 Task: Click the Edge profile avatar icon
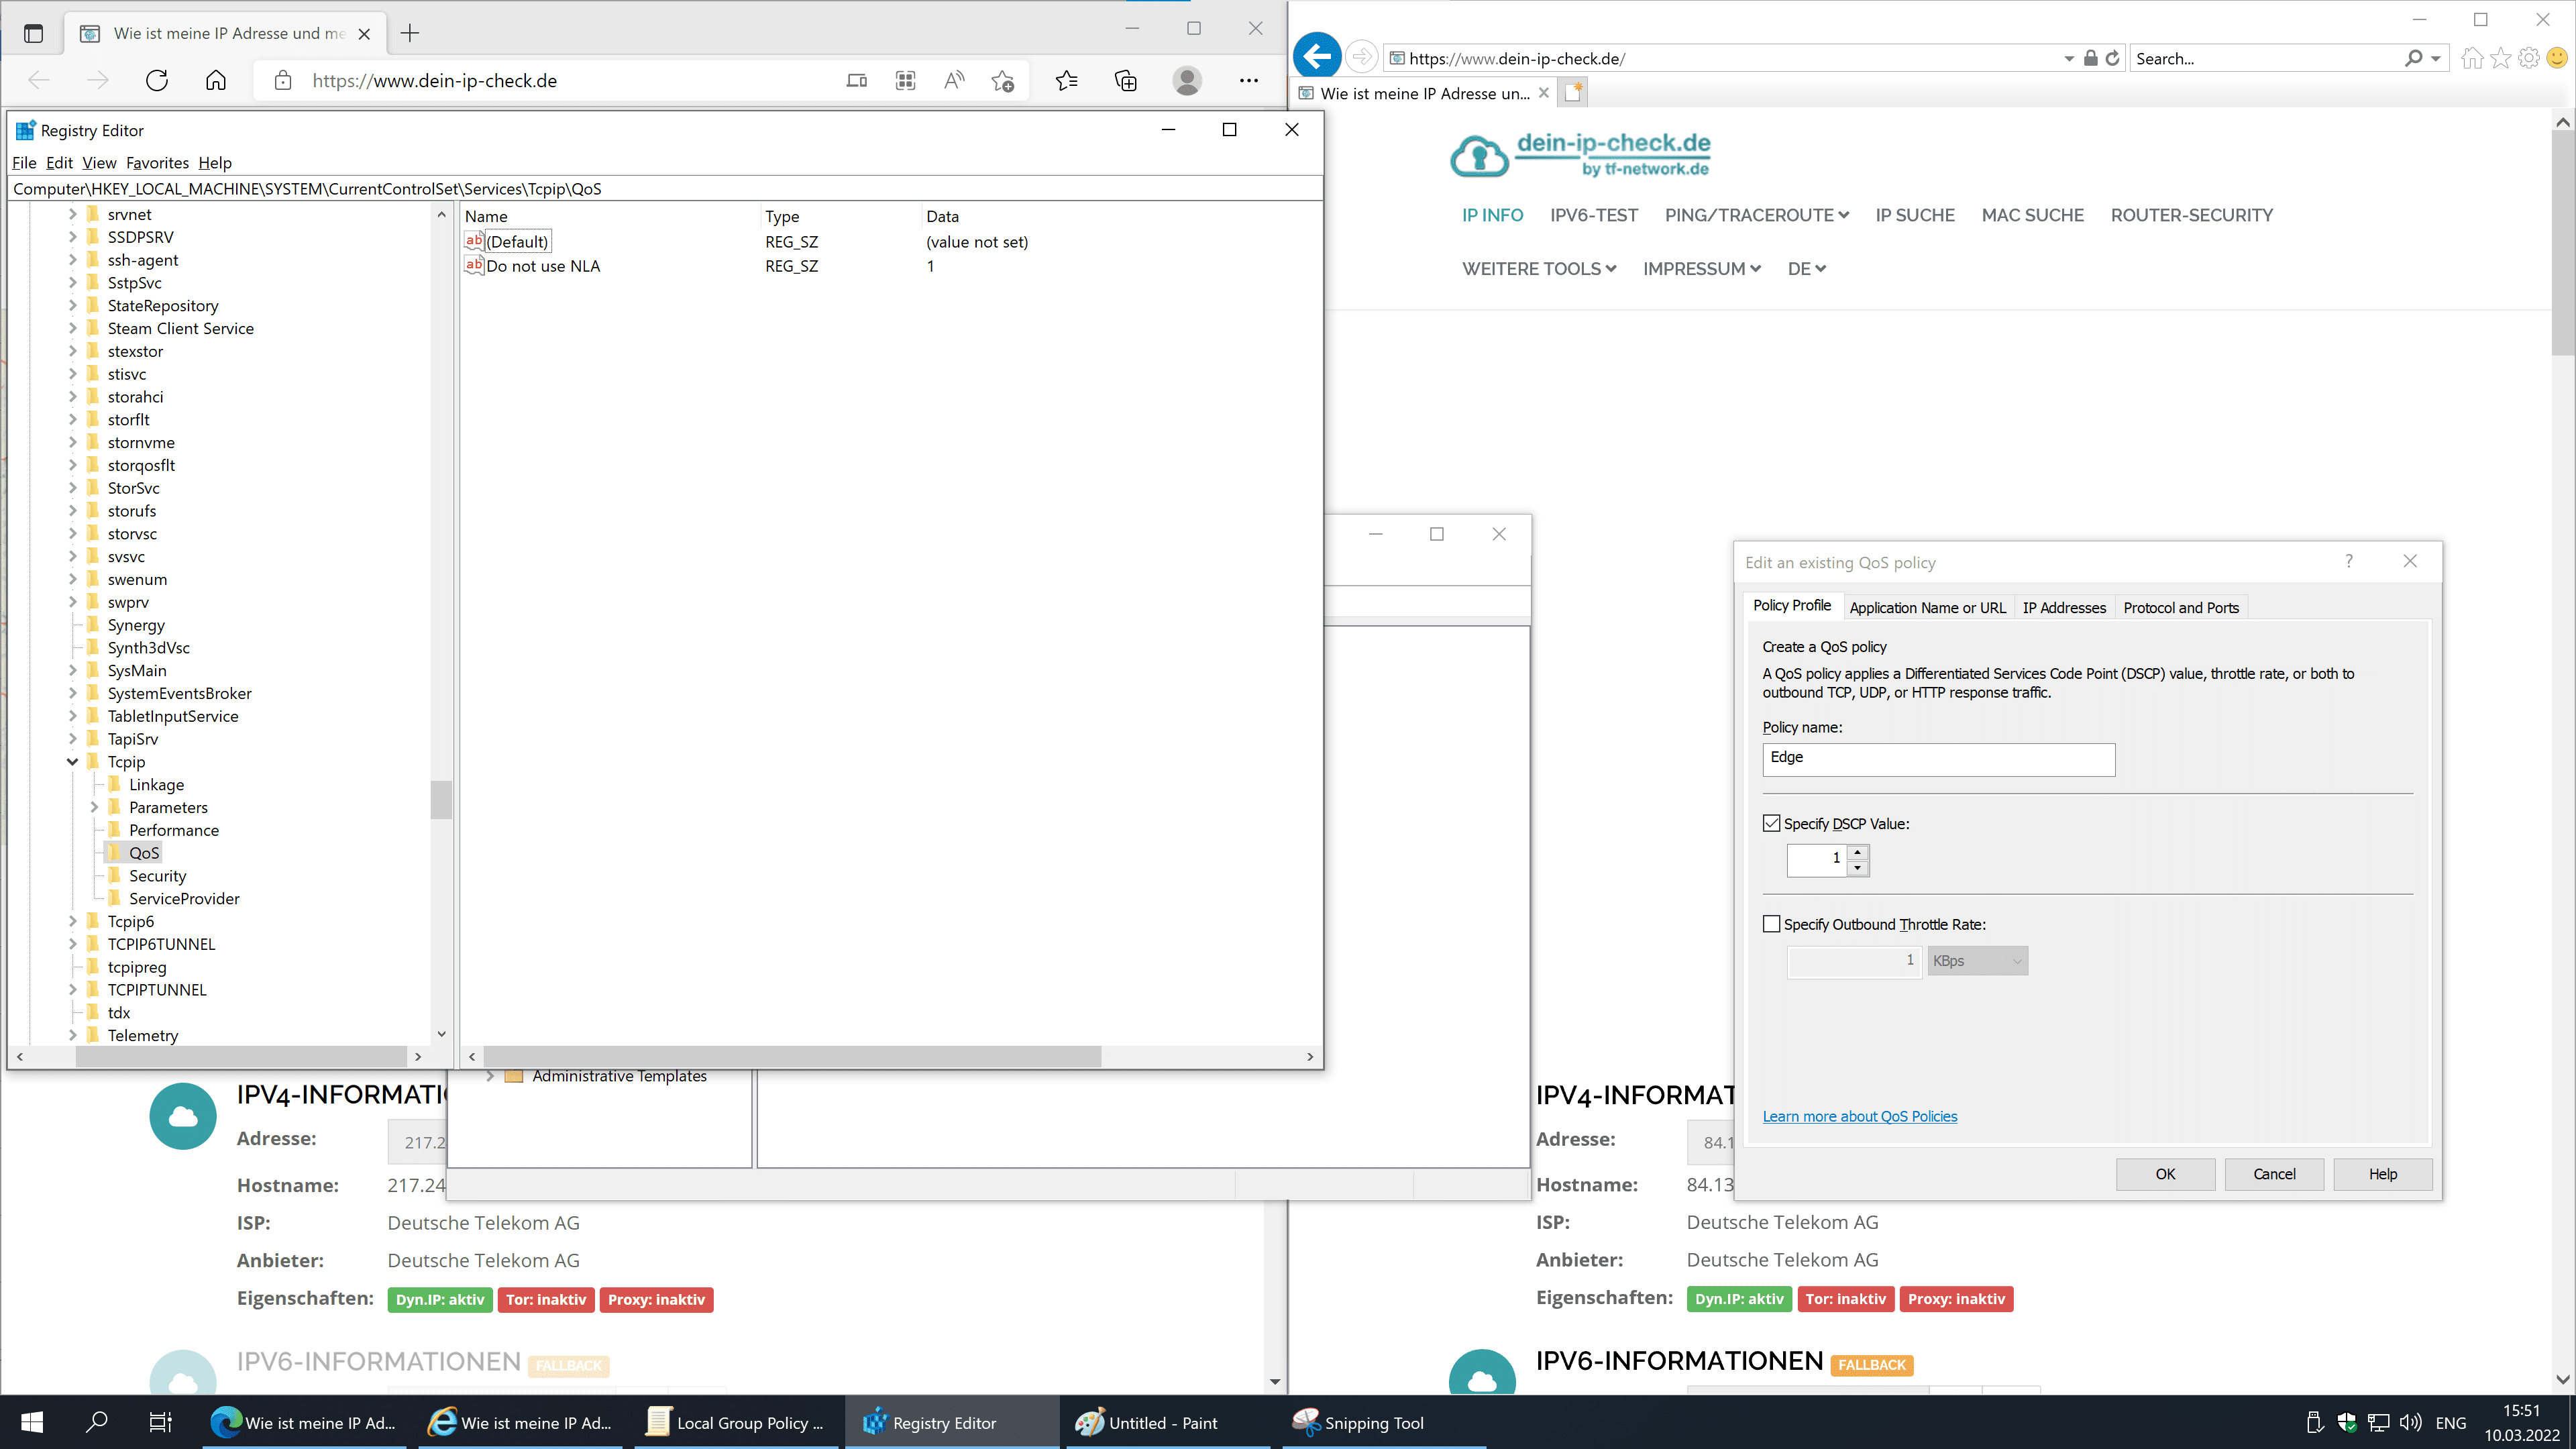[1187, 81]
